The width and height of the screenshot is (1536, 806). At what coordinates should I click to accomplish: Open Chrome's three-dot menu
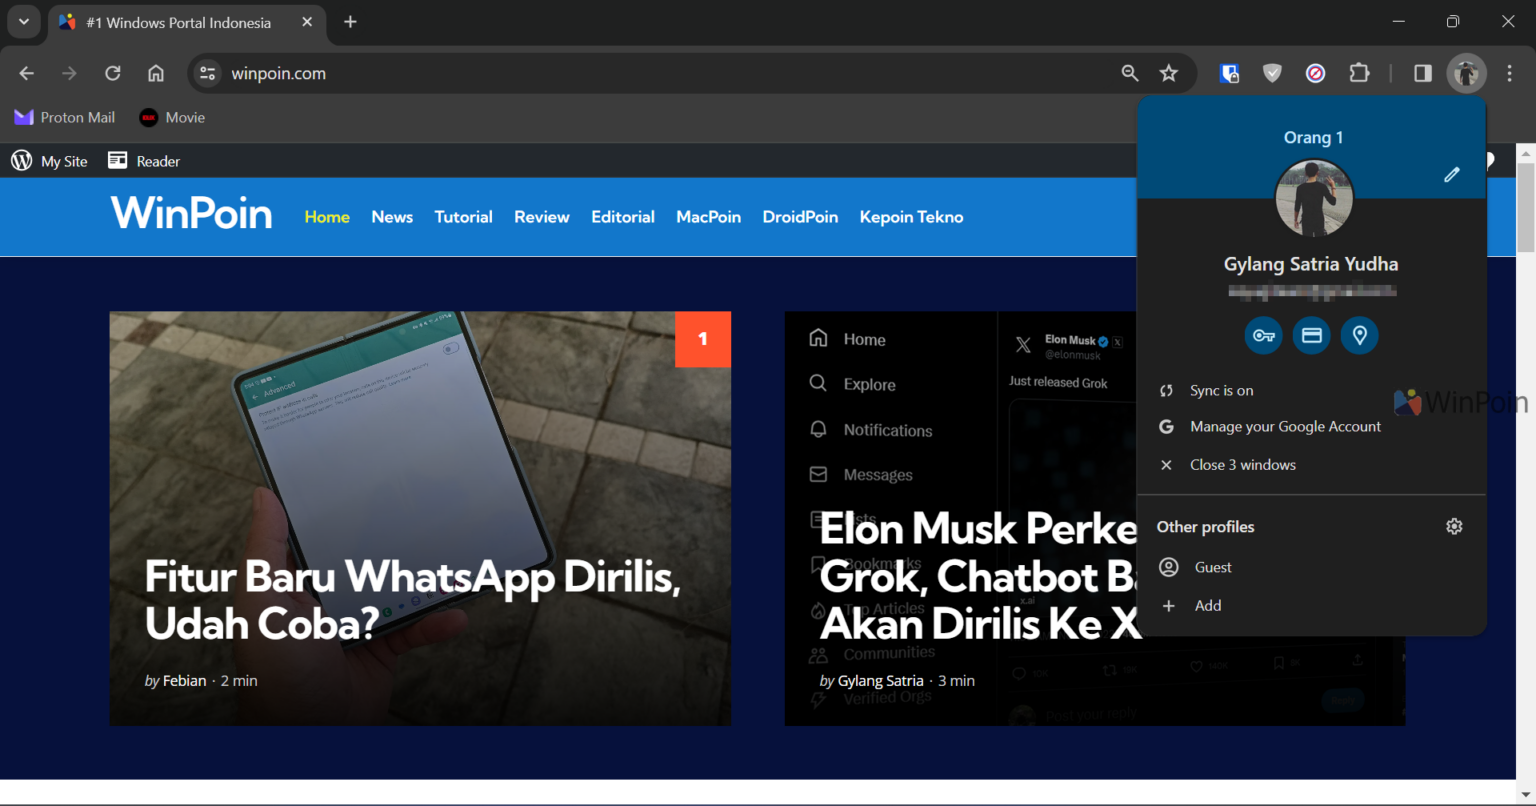pyautogui.click(x=1509, y=73)
